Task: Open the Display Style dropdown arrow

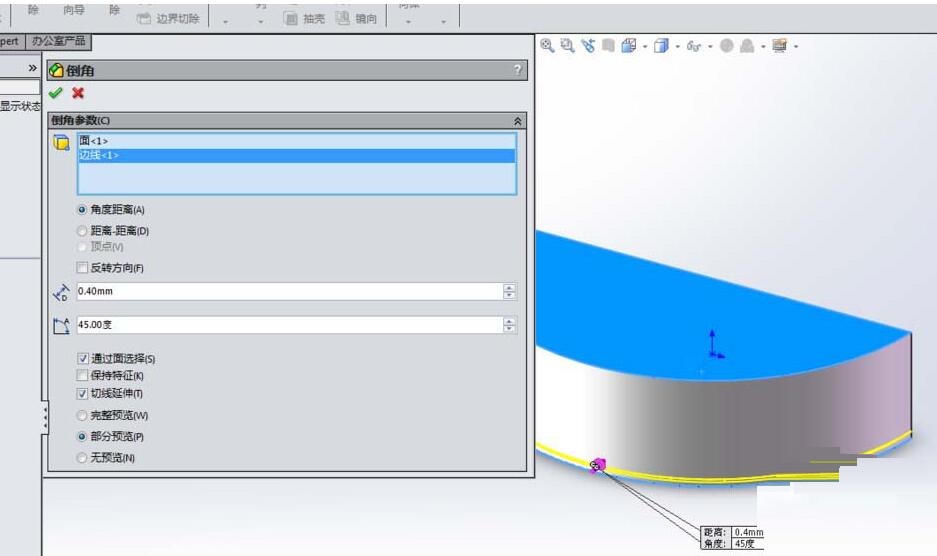Action: click(677, 47)
